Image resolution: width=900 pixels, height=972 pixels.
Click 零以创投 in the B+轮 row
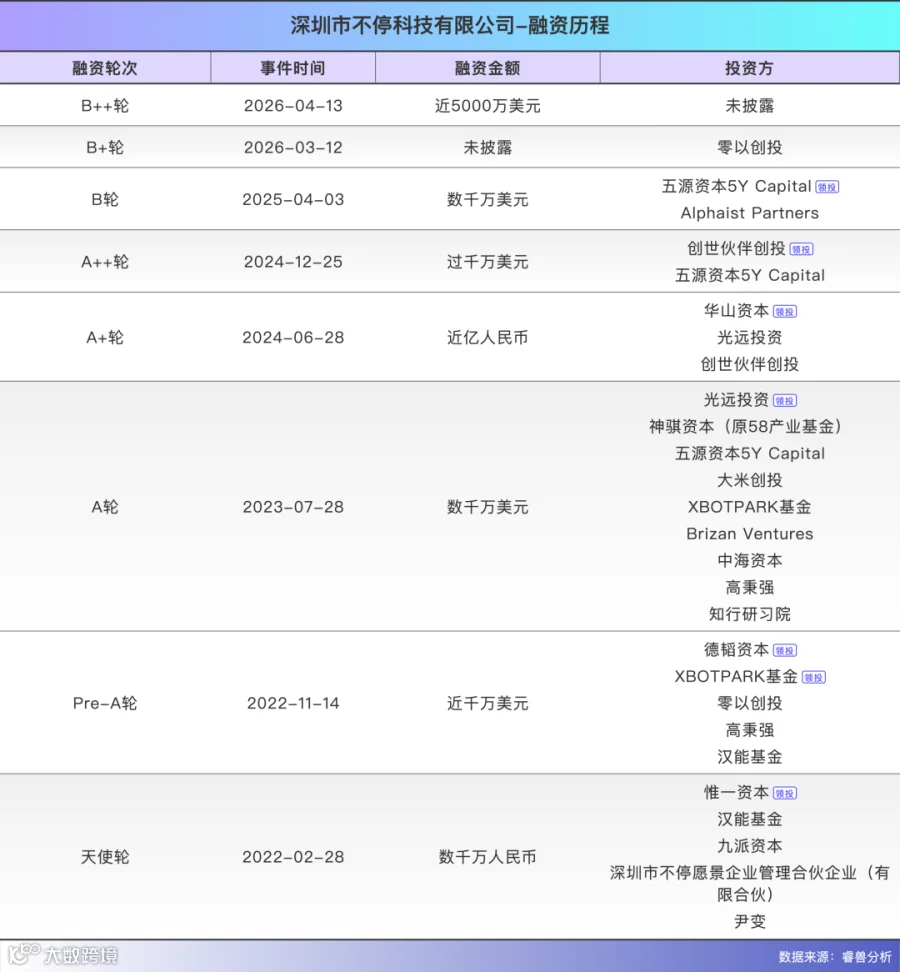(x=749, y=148)
